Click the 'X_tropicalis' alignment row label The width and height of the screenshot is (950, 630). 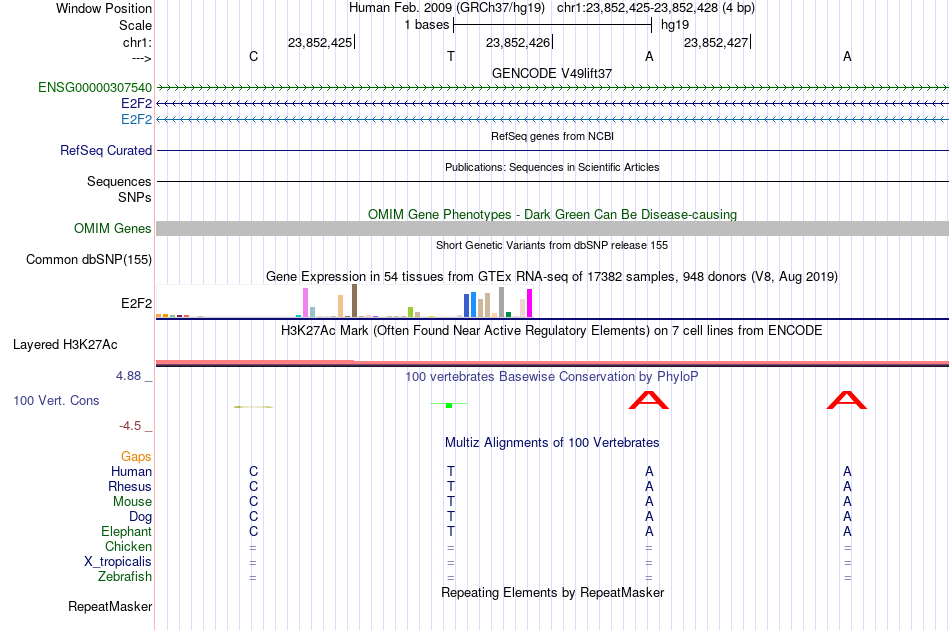pos(118,562)
